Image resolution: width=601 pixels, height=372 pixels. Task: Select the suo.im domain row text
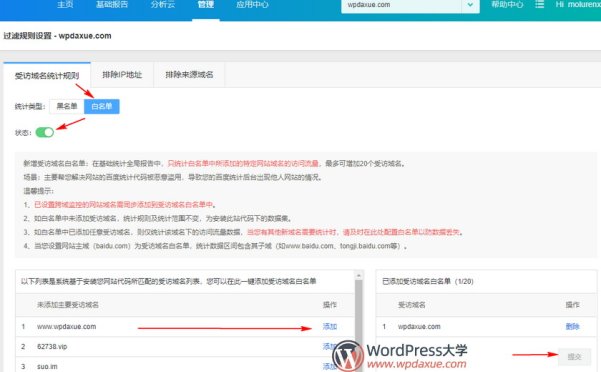click(x=47, y=366)
